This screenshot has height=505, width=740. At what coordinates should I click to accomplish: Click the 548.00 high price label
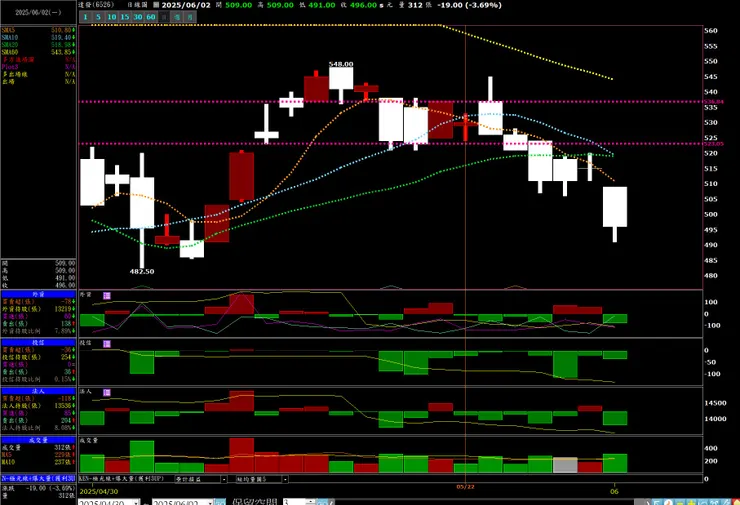coord(341,64)
